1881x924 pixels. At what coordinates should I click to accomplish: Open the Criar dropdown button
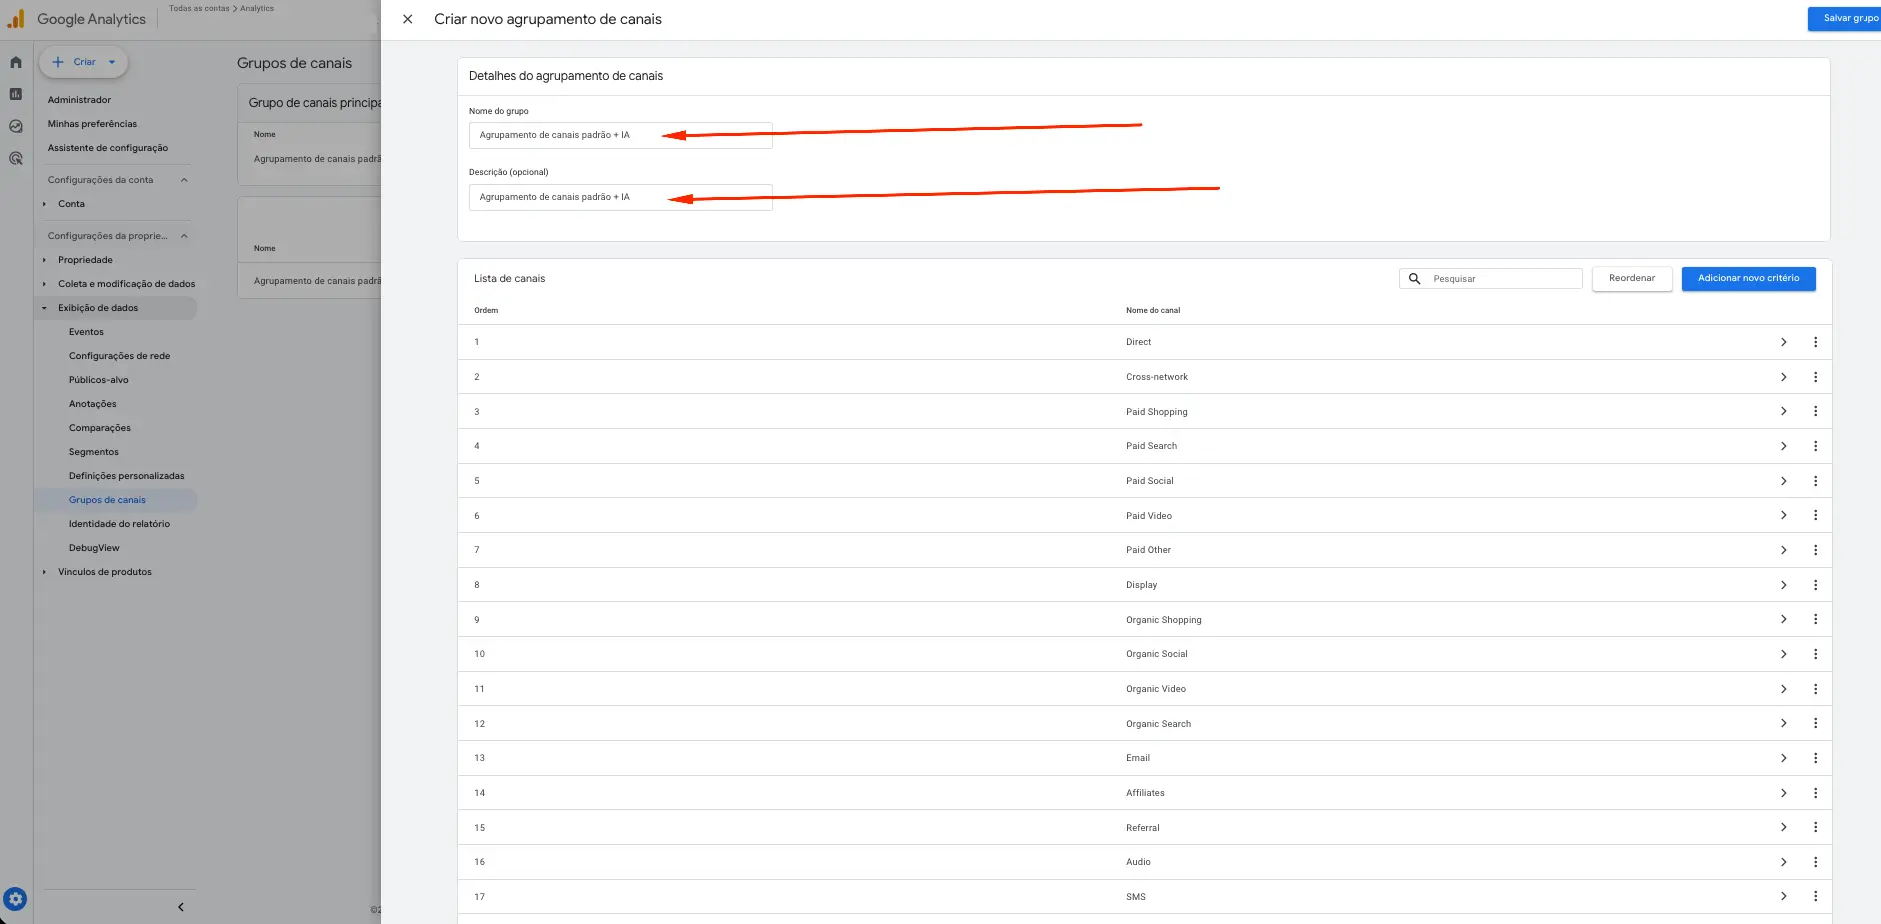pos(84,62)
